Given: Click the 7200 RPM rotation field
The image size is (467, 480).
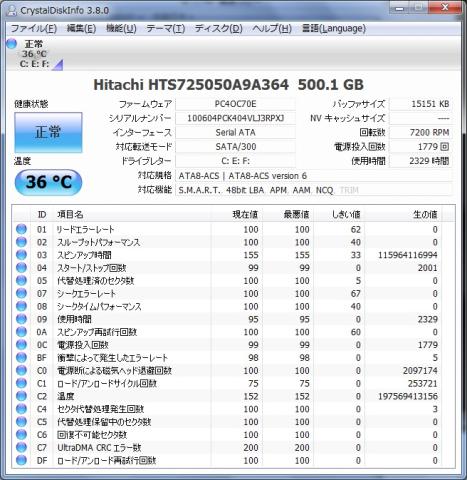Looking at the screenshot, I should [x=421, y=132].
